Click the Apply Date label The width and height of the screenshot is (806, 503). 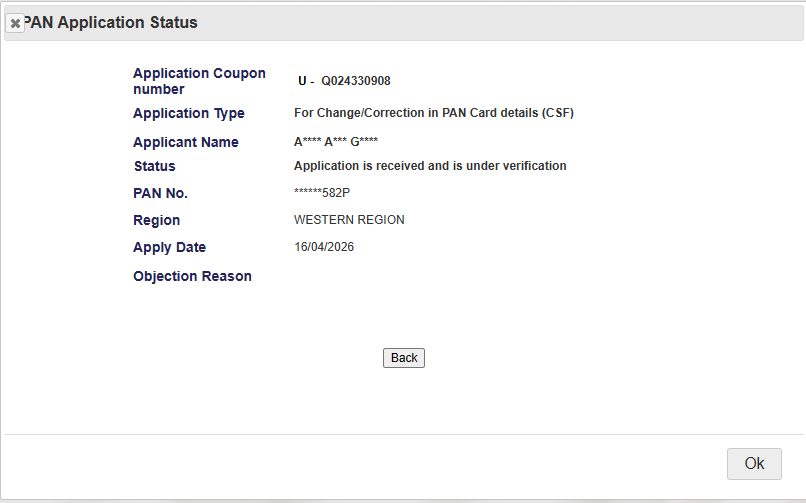tap(169, 248)
